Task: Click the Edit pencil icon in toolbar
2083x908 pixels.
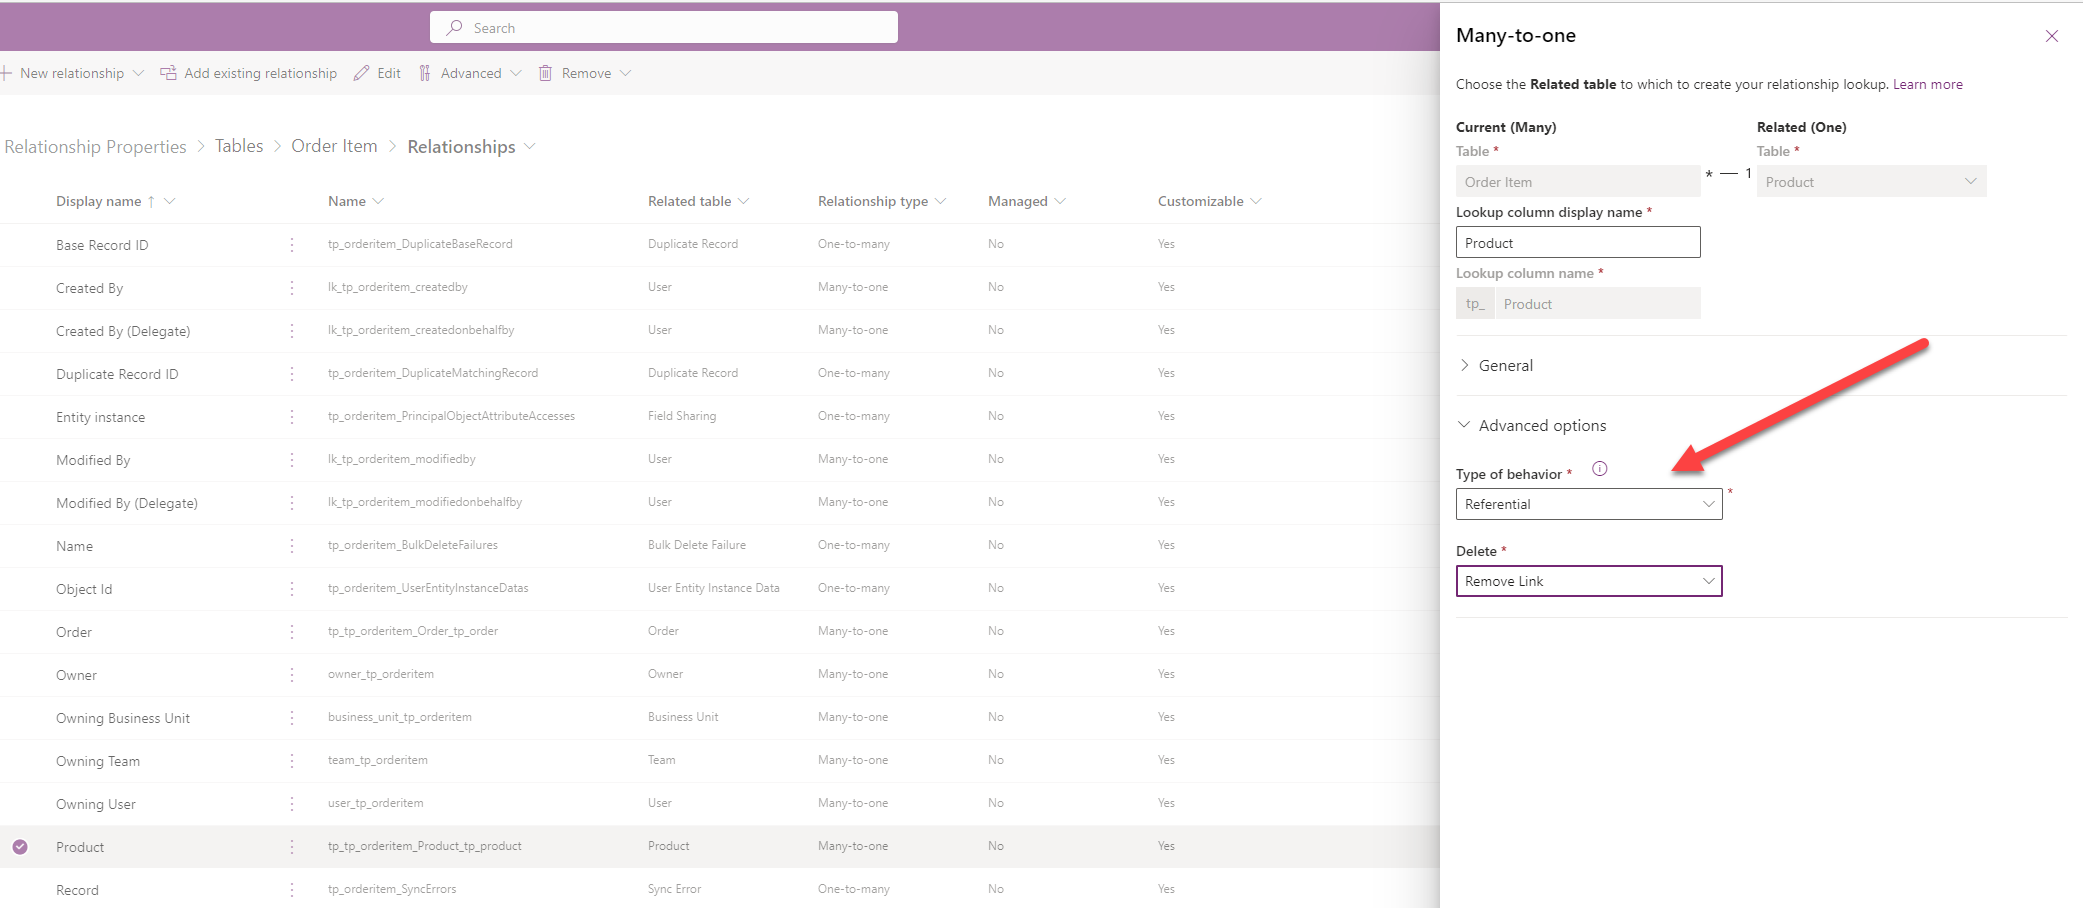Action: tap(362, 73)
